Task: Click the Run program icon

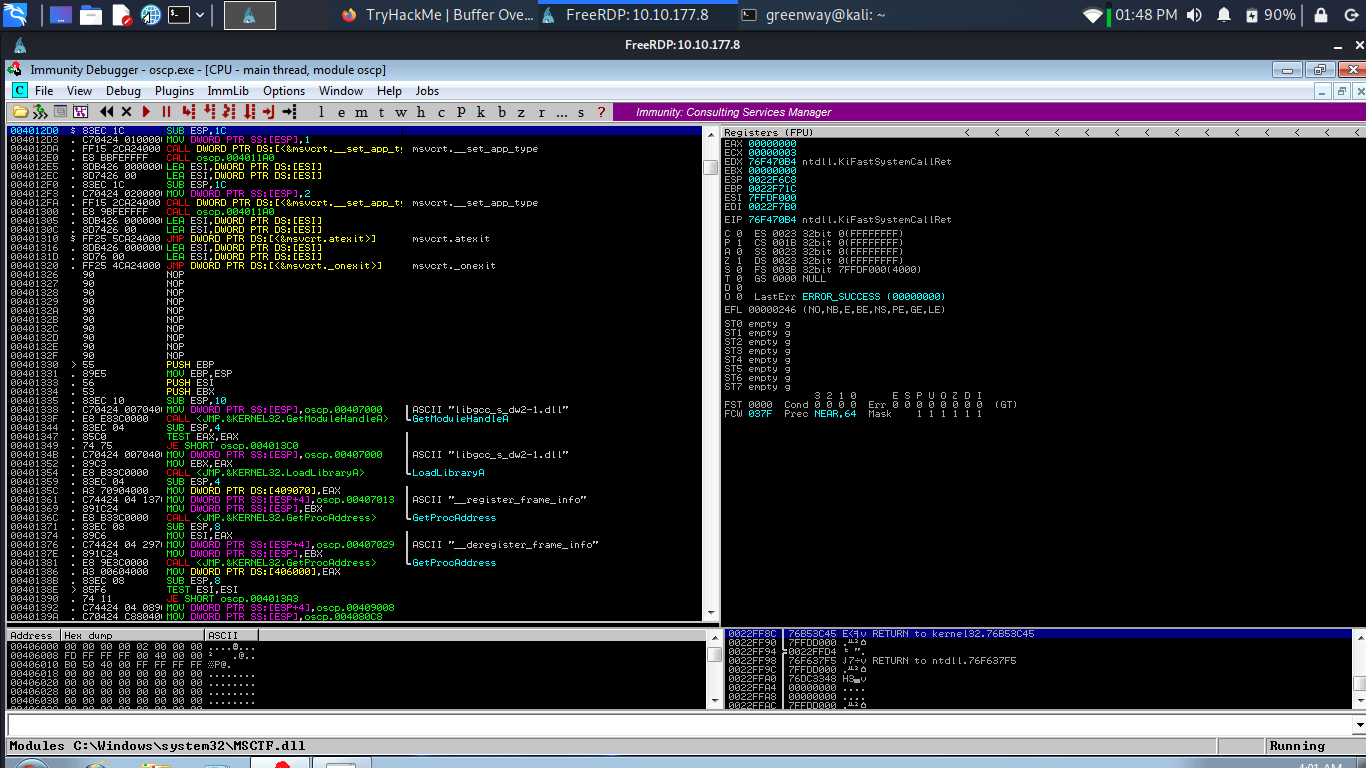Action: click(x=145, y=112)
